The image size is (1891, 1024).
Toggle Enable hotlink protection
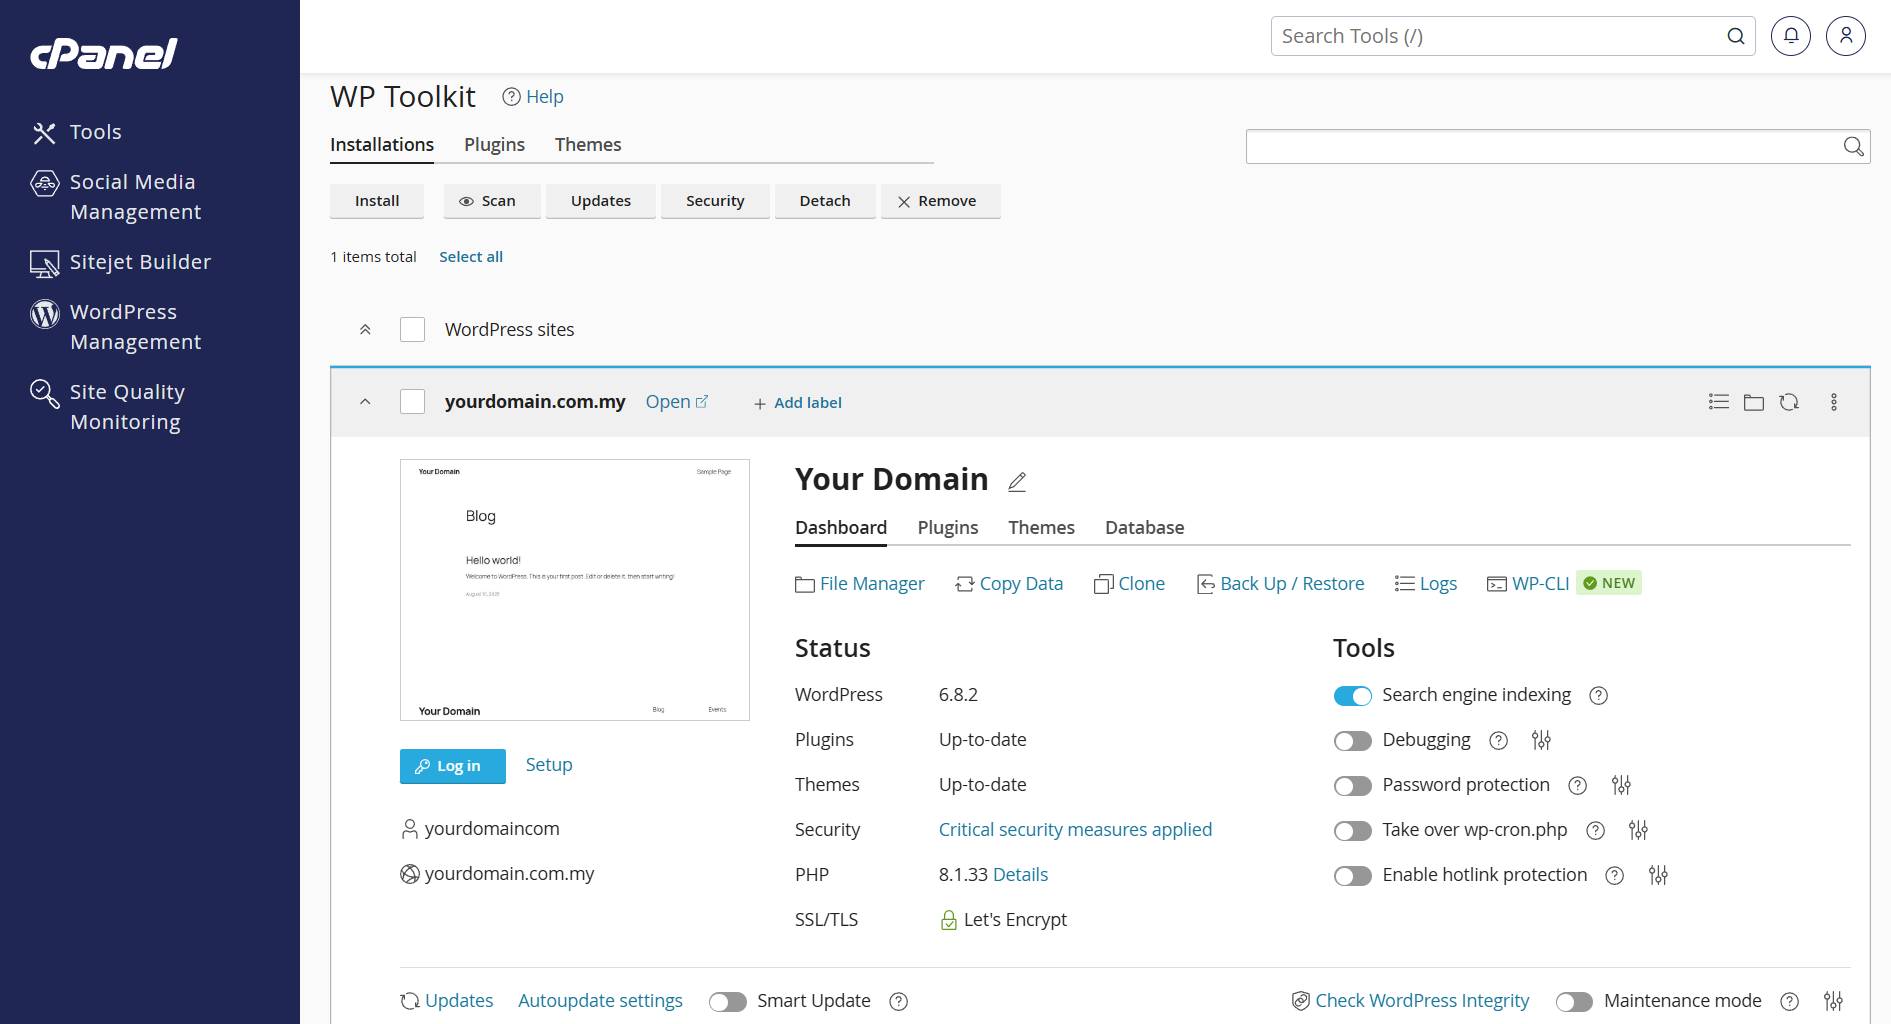tap(1353, 876)
